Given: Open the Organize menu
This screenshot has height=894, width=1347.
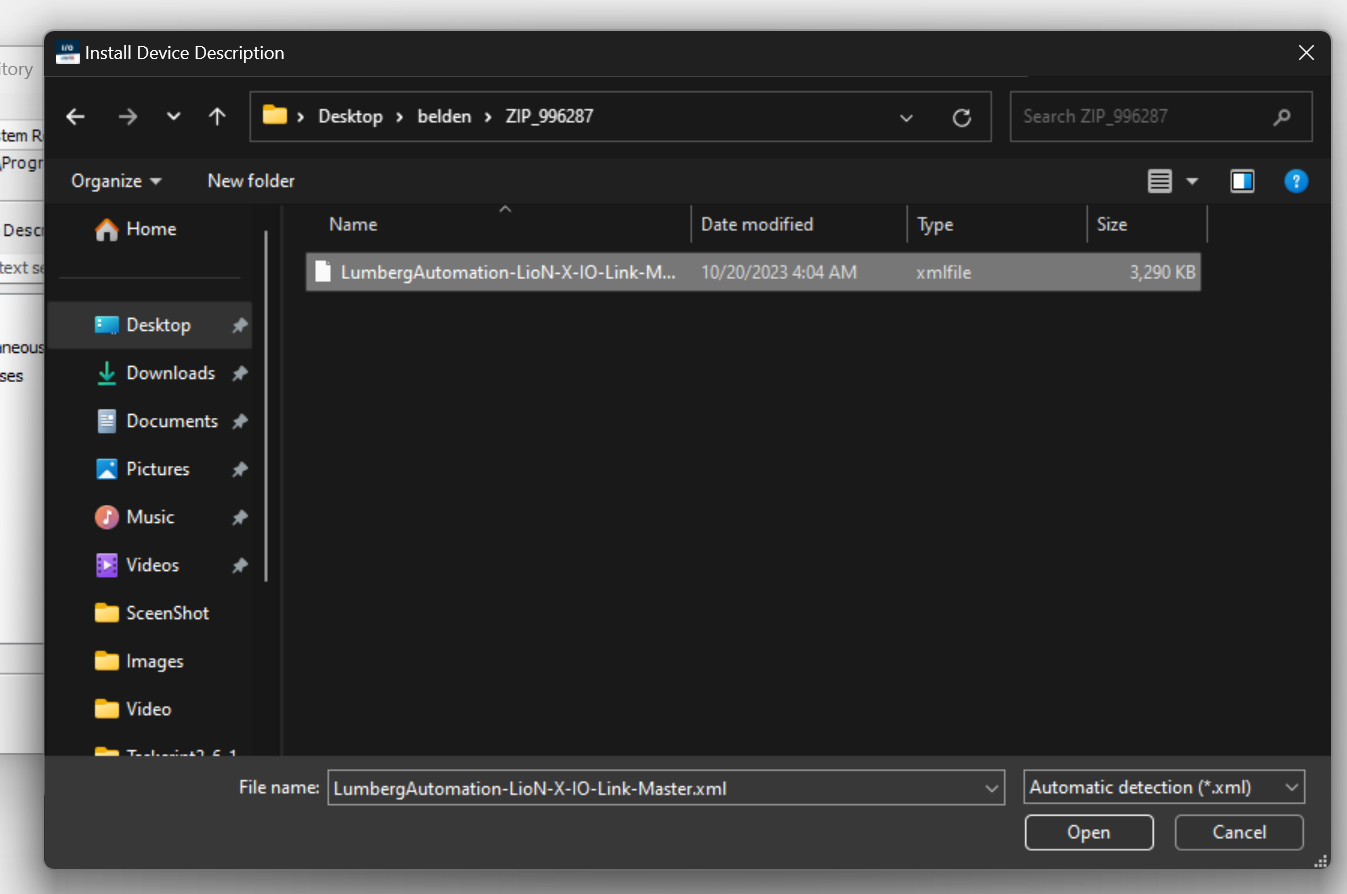Looking at the screenshot, I should tap(116, 181).
